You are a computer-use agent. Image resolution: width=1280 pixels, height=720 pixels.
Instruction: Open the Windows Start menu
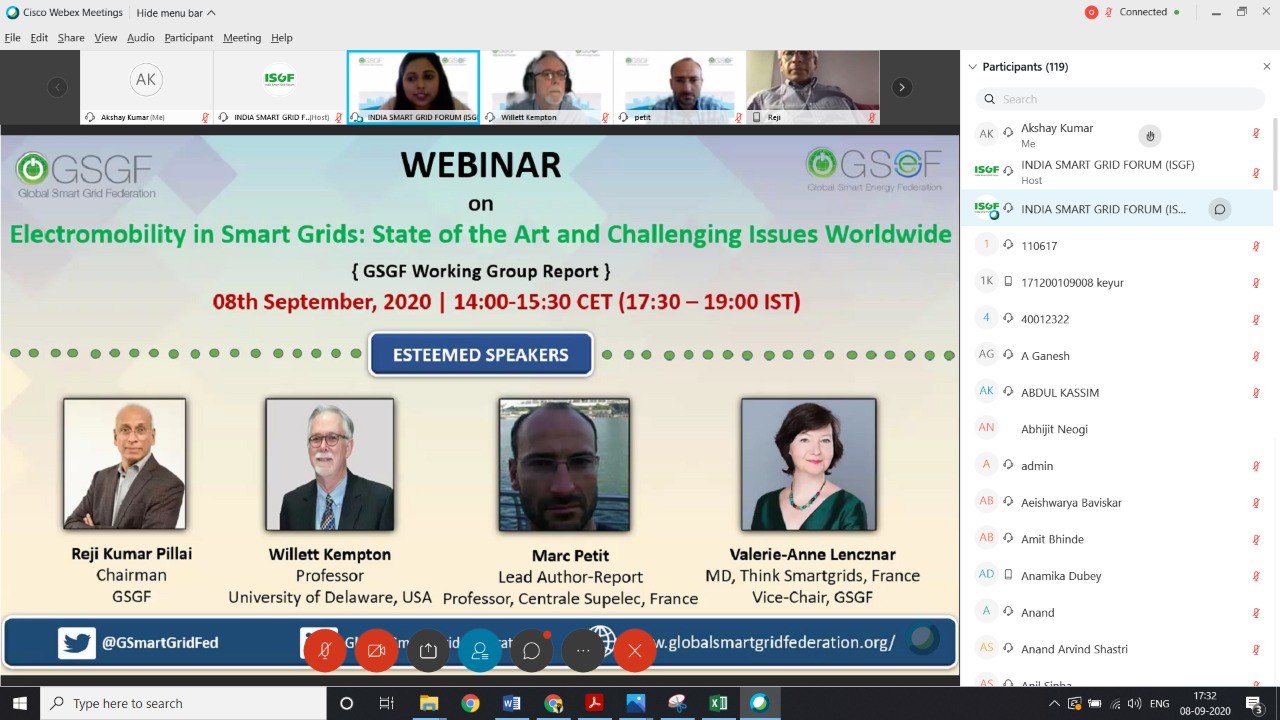coord(20,703)
